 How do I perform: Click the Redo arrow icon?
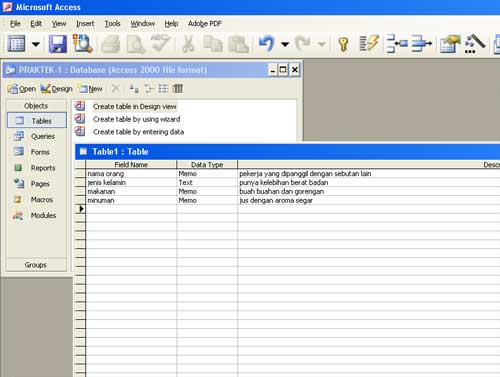click(x=303, y=43)
